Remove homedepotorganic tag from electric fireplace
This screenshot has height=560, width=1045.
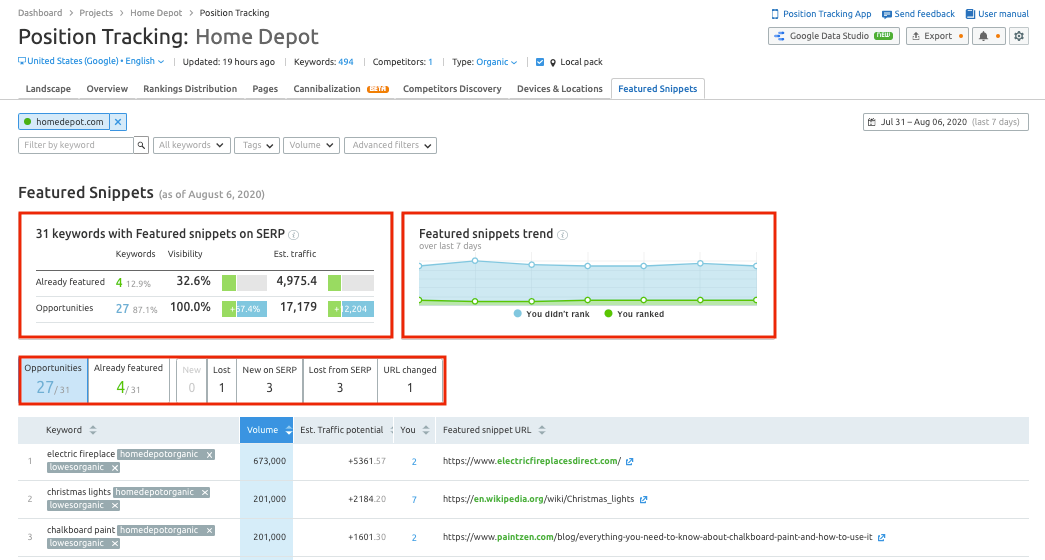(x=209, y=455)
